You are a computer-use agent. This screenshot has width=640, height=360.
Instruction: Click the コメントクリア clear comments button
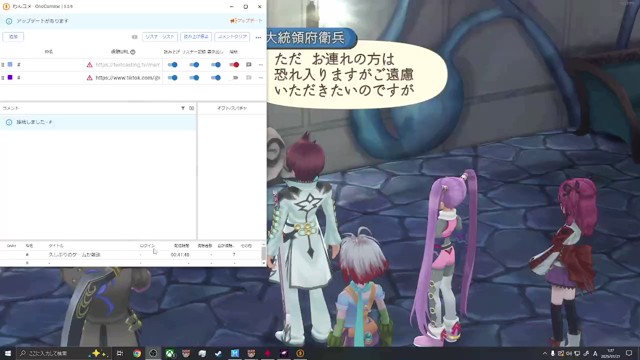tap(232, 37)
